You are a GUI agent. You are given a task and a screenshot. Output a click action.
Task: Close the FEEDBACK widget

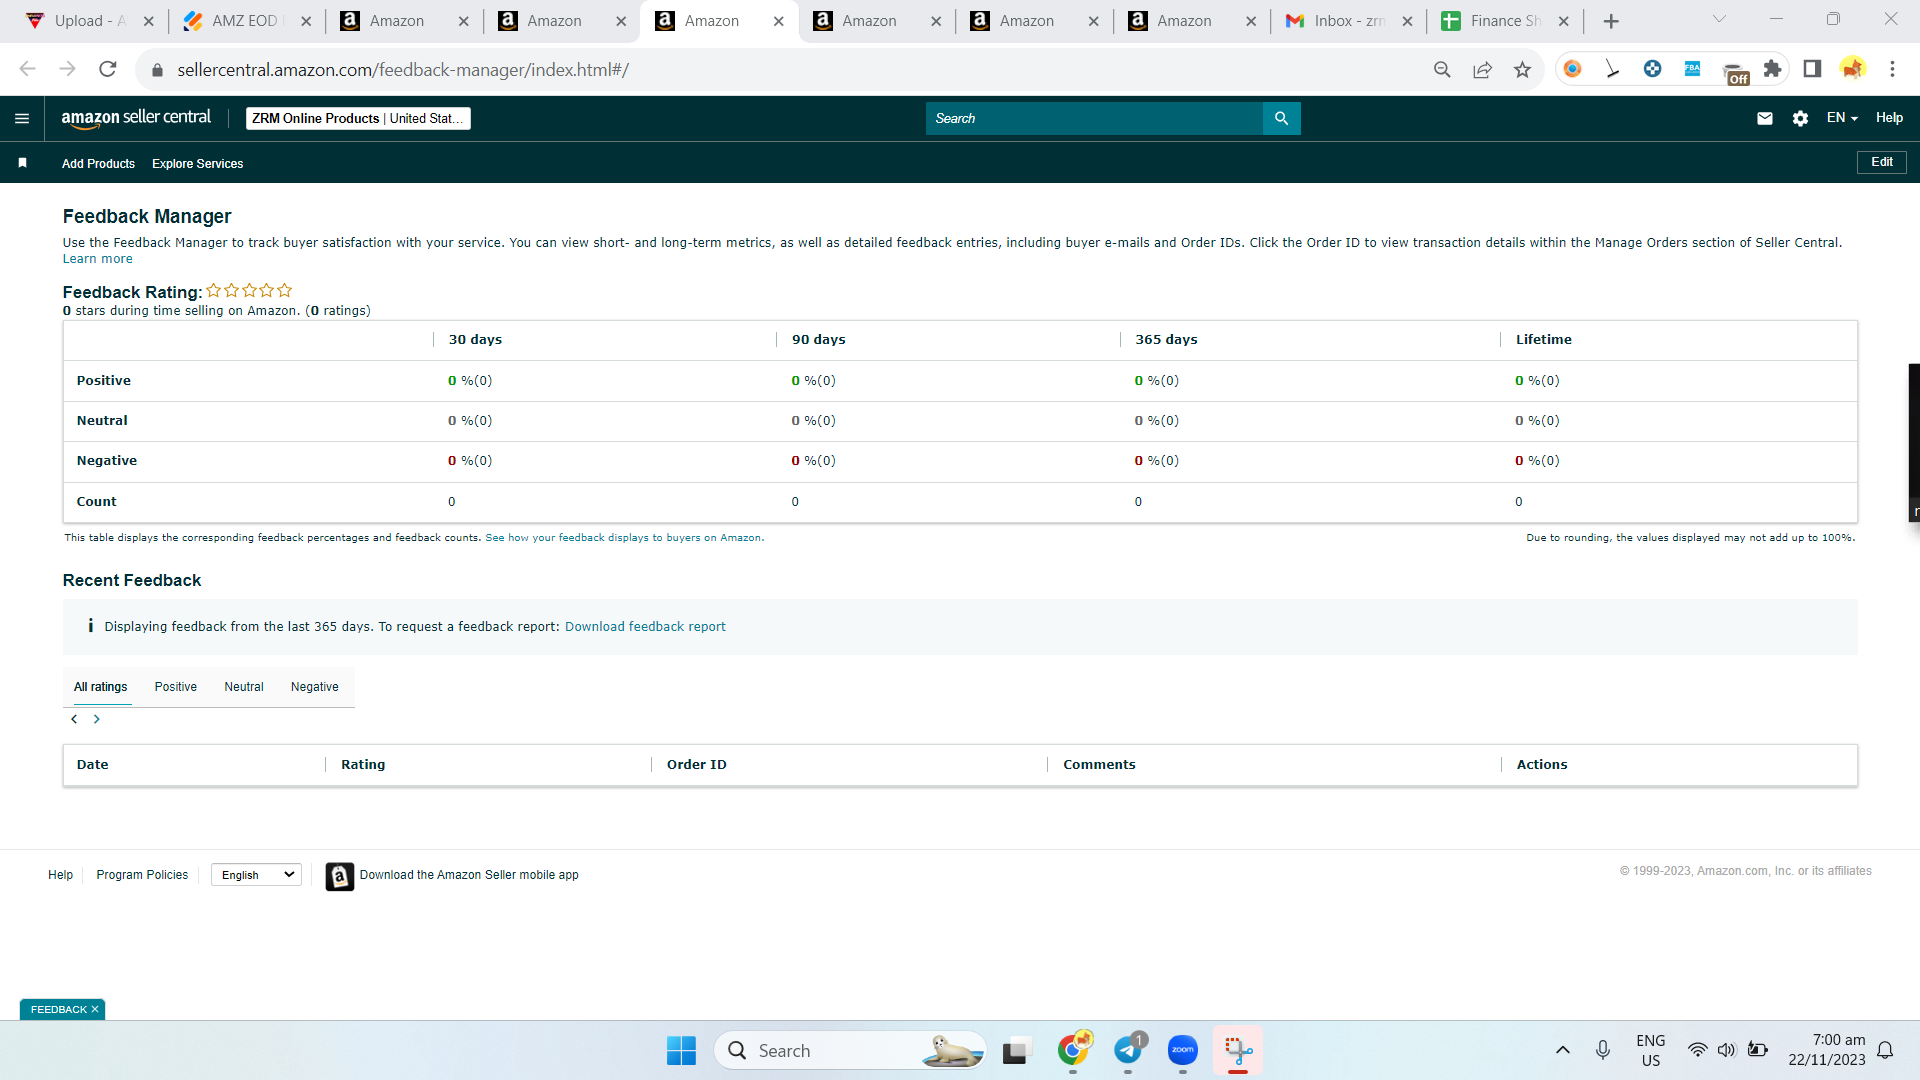coord(95,1010)
